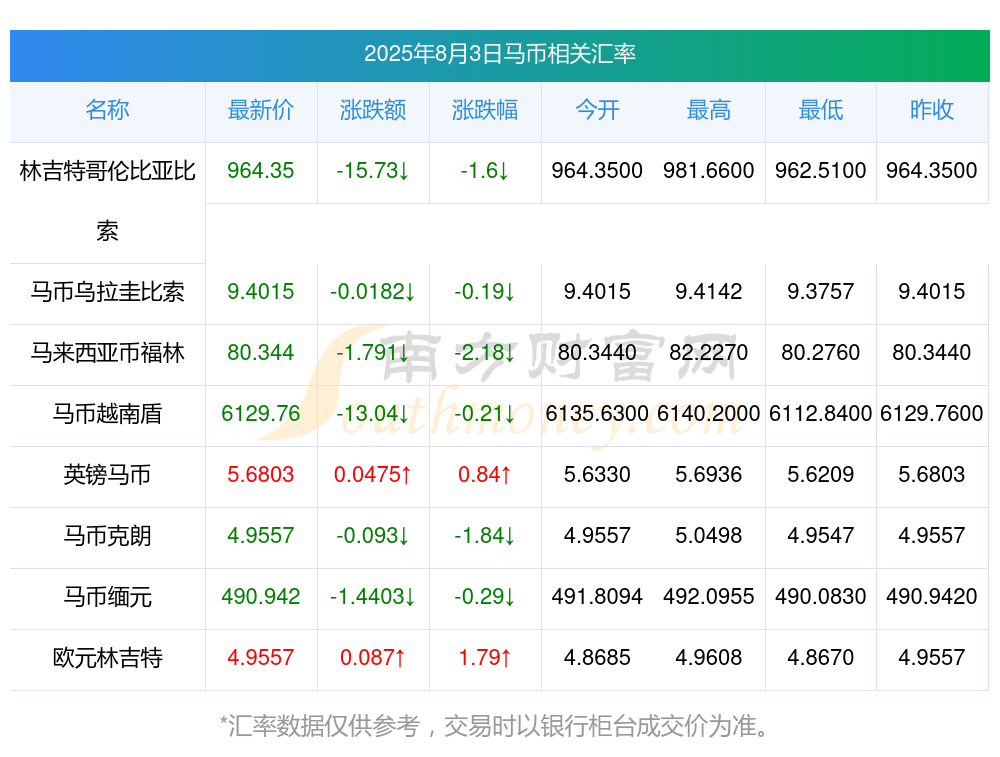
Task: Select the 涨跌幅 column header
Action: (485, 110)
